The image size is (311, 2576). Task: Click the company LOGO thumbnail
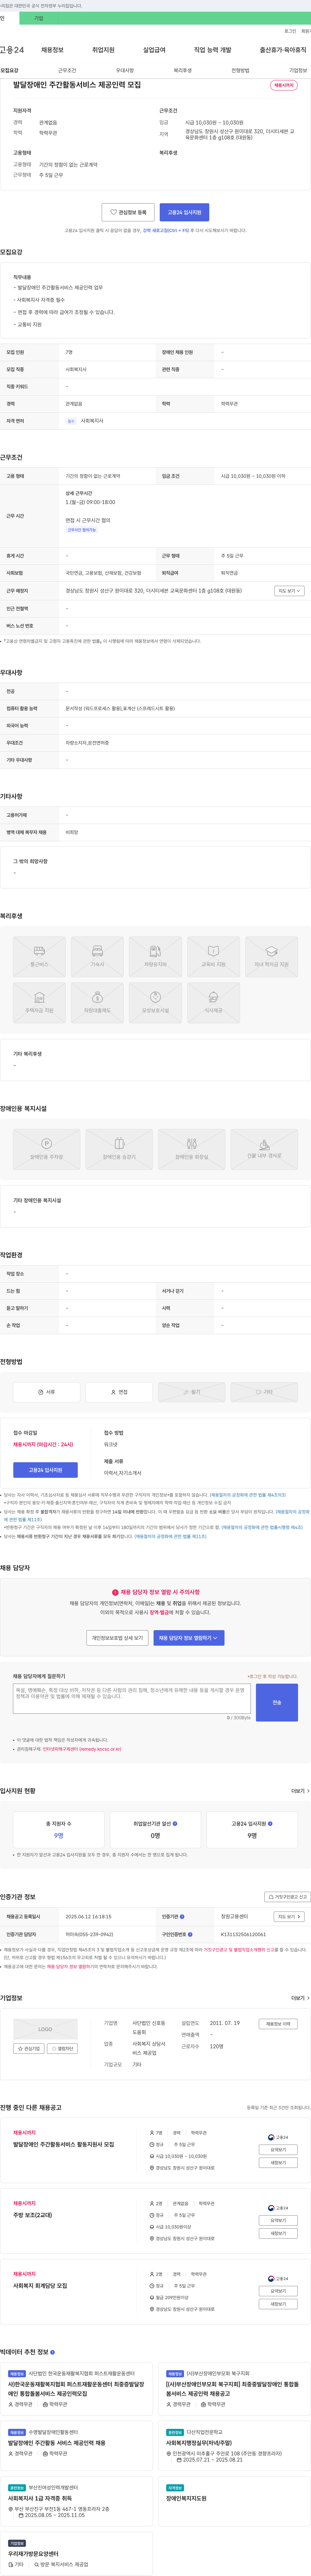coord(45,2029)
